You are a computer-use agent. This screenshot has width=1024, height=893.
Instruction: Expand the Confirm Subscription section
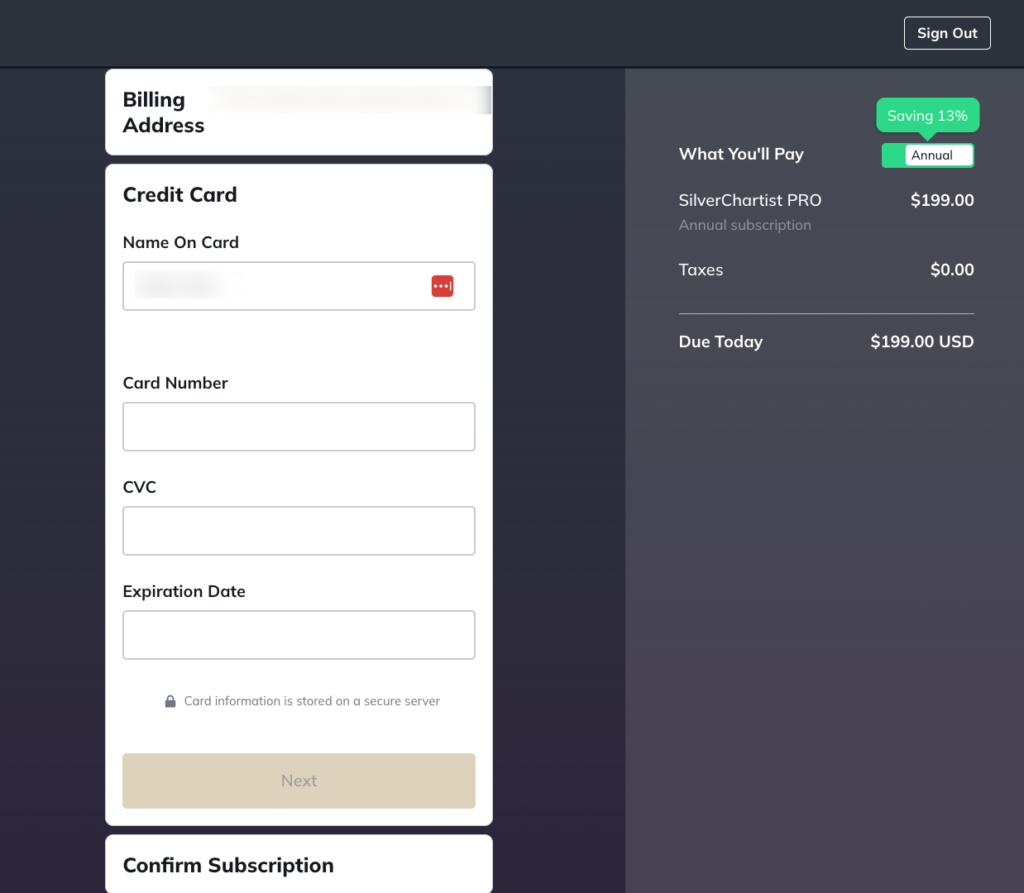tap(299, 864)
